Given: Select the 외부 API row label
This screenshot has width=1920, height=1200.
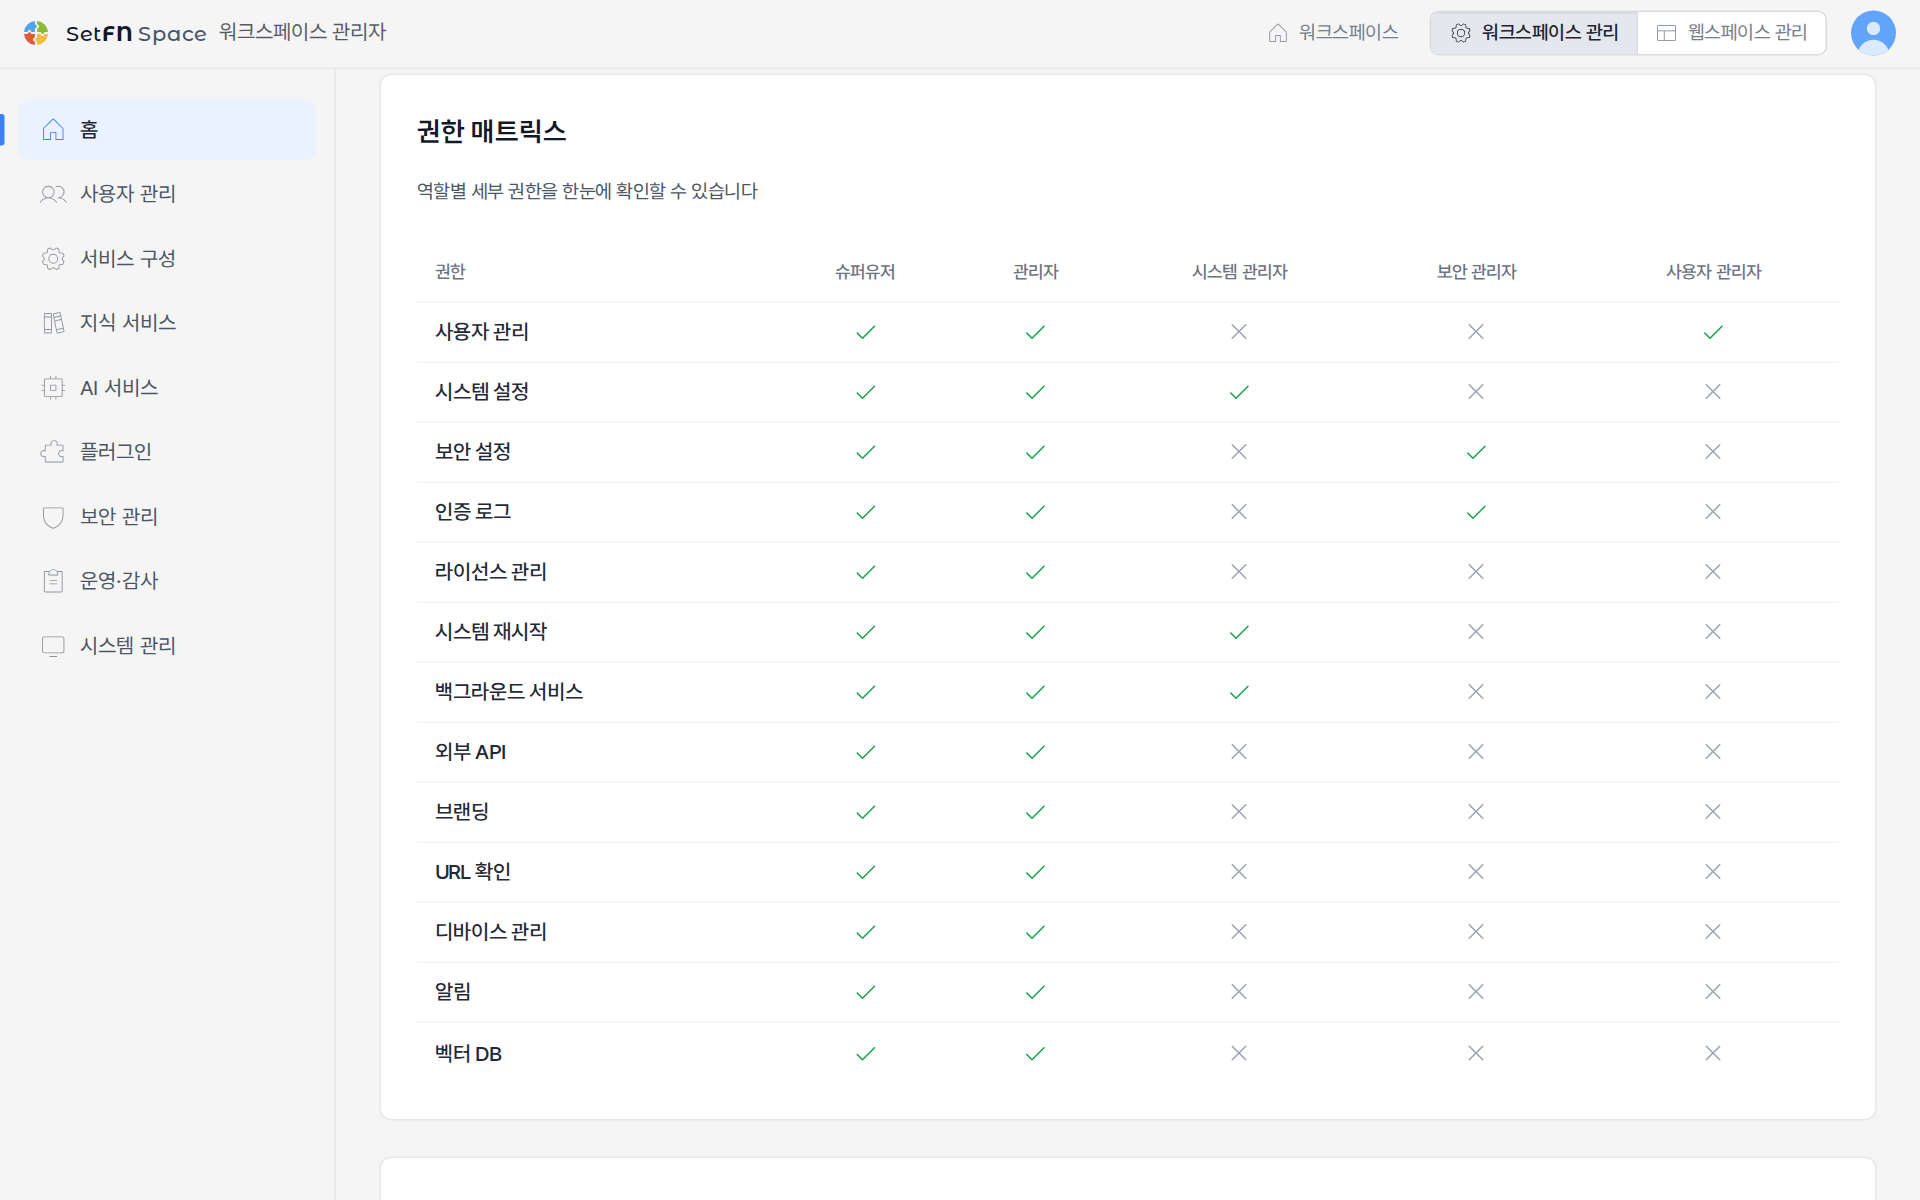Looking at the screenshot, I should tap(471, 752).
